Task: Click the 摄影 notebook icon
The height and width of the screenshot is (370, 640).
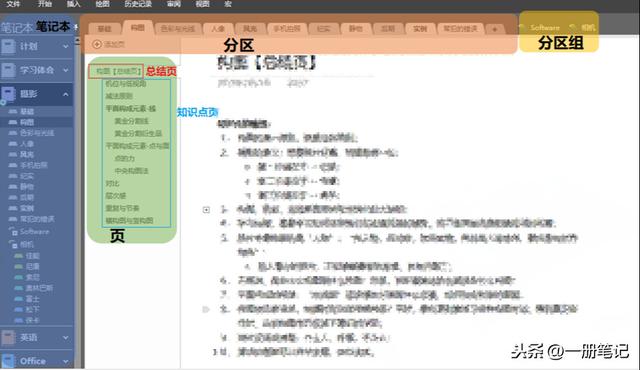Action: (x=8, y=94)
